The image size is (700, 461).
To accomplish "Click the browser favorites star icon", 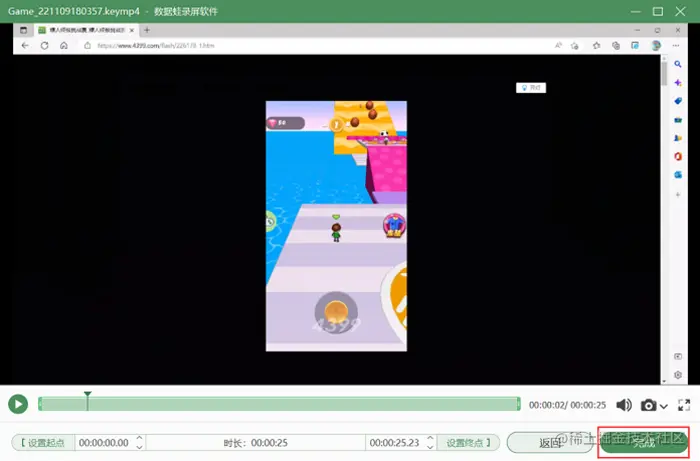I will pyautogui.click(x=596, y=46).
